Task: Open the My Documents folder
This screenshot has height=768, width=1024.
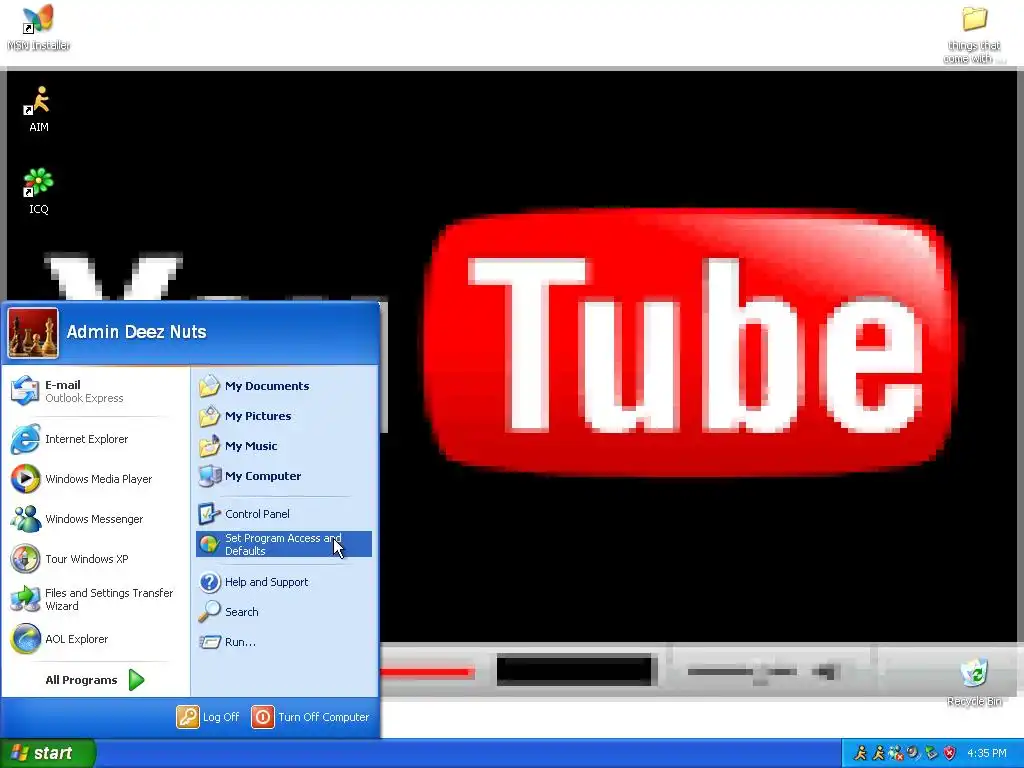Action: 283,386
